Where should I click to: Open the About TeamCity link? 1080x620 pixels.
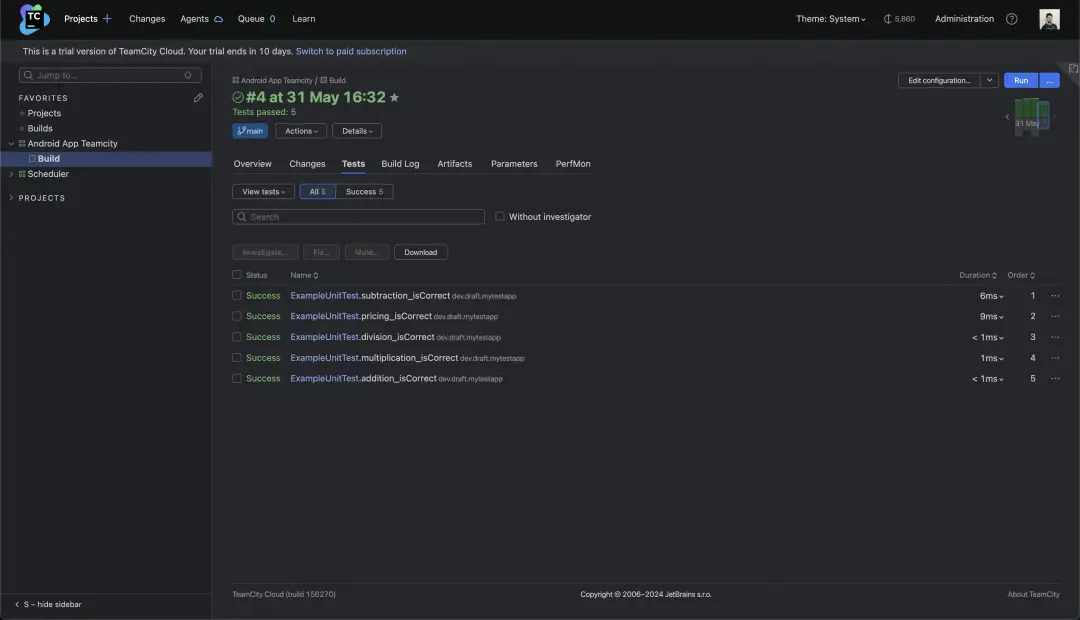click(1033, 595)
